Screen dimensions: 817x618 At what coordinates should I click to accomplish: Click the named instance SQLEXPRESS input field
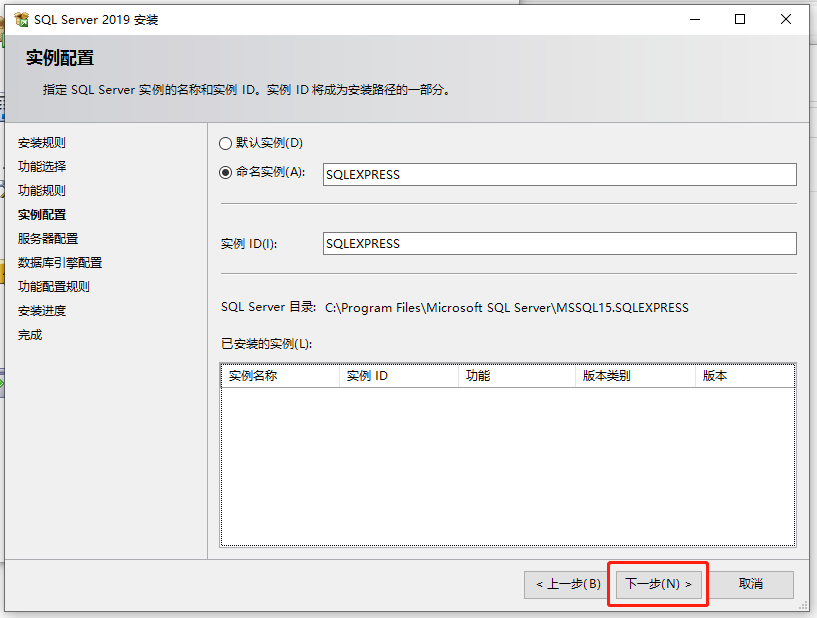point(560,175)
